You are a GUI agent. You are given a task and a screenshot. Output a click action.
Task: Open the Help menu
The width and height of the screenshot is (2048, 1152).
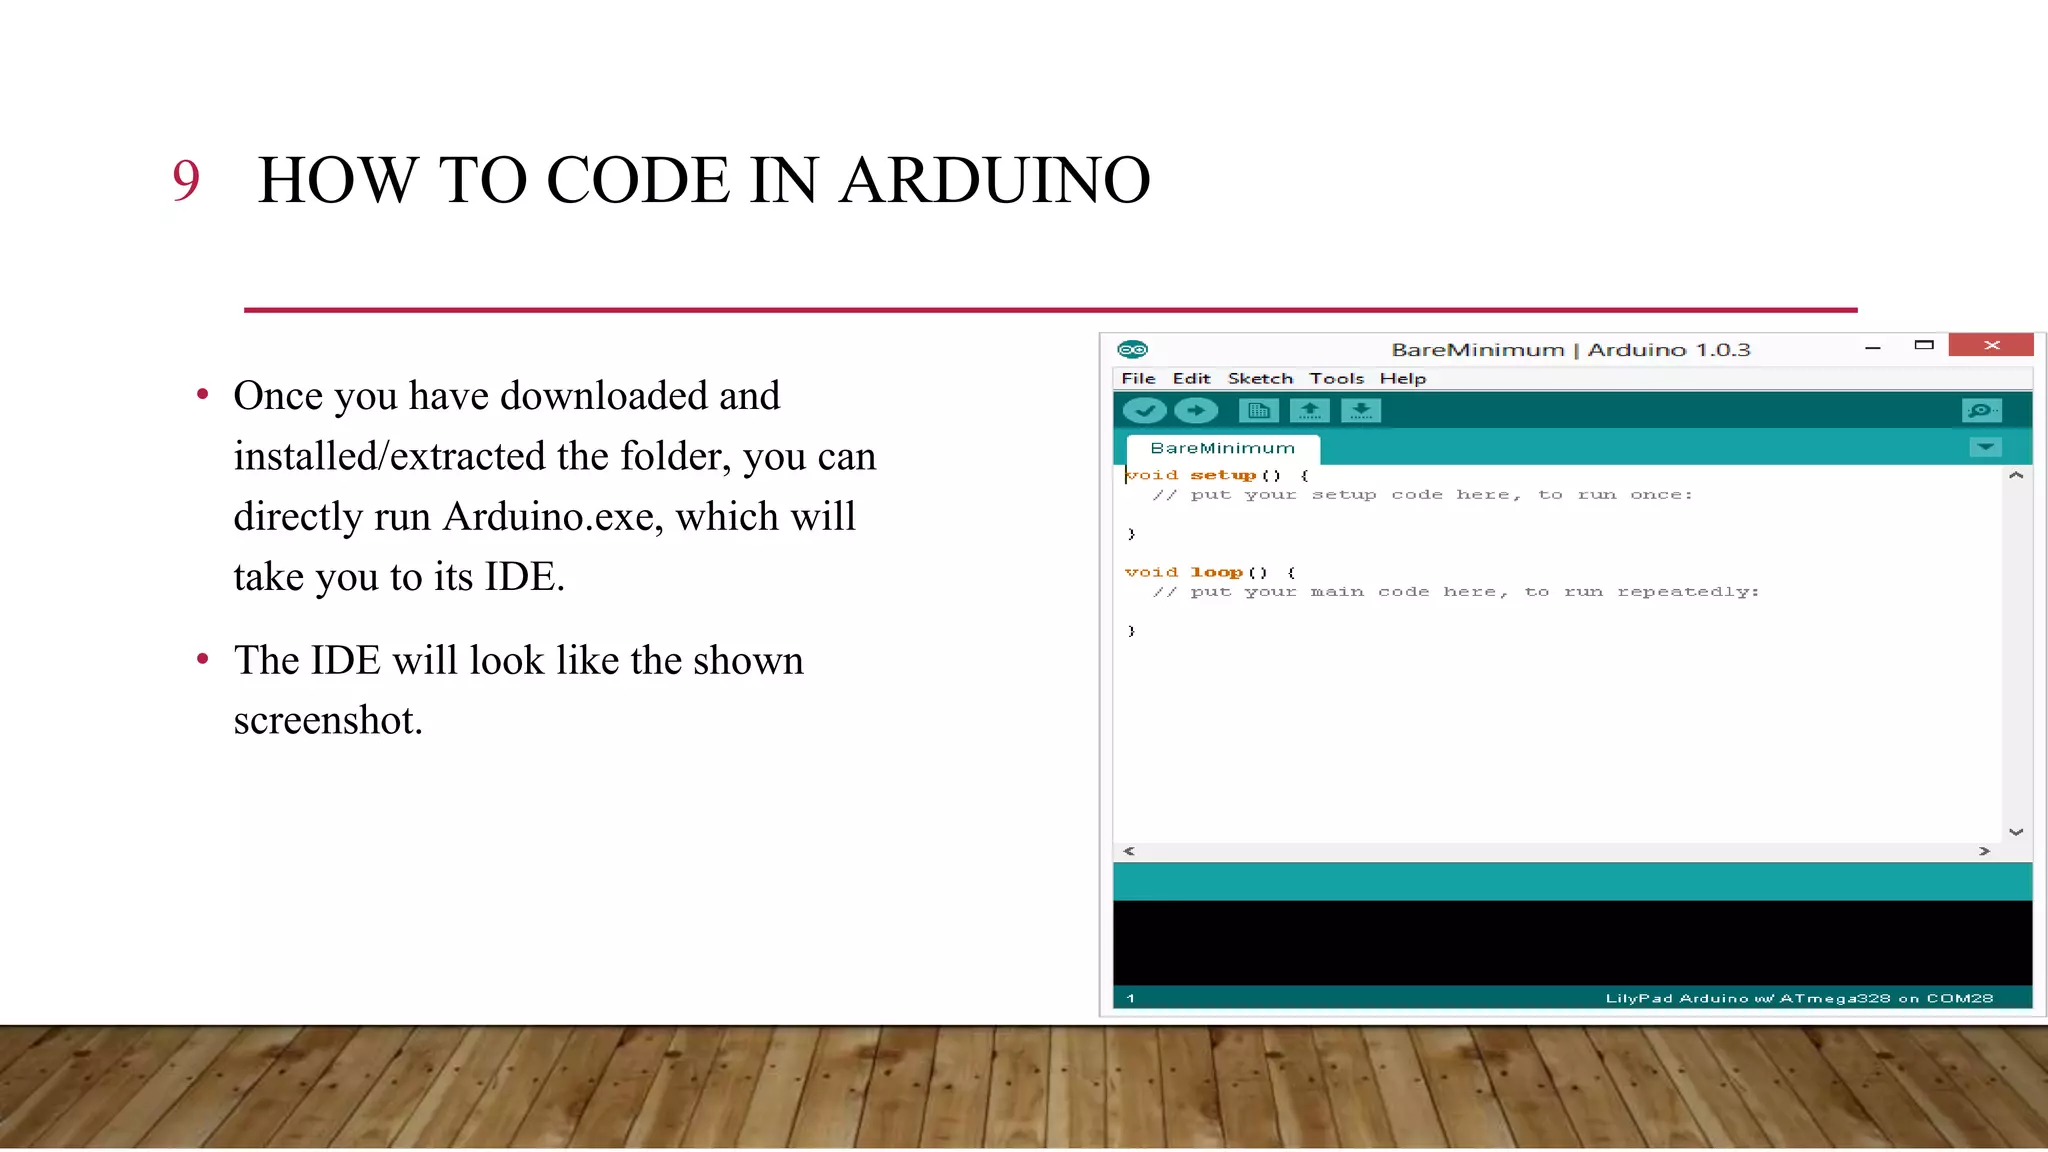point(1403,378)
